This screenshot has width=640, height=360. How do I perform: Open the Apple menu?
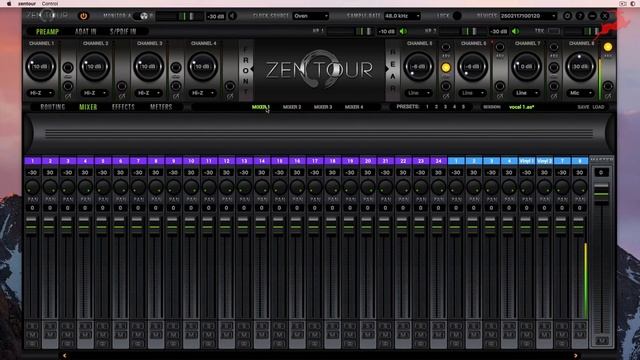click(x=9, y=3)
